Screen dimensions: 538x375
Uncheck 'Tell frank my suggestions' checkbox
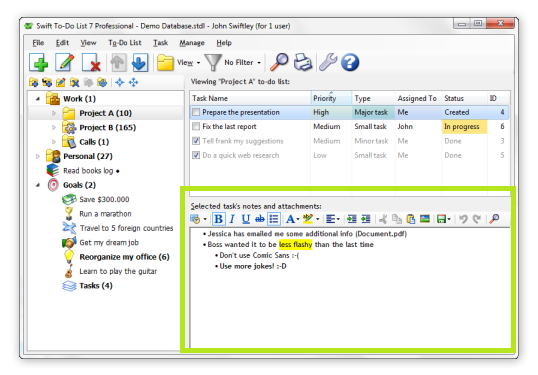pos(196,141)
